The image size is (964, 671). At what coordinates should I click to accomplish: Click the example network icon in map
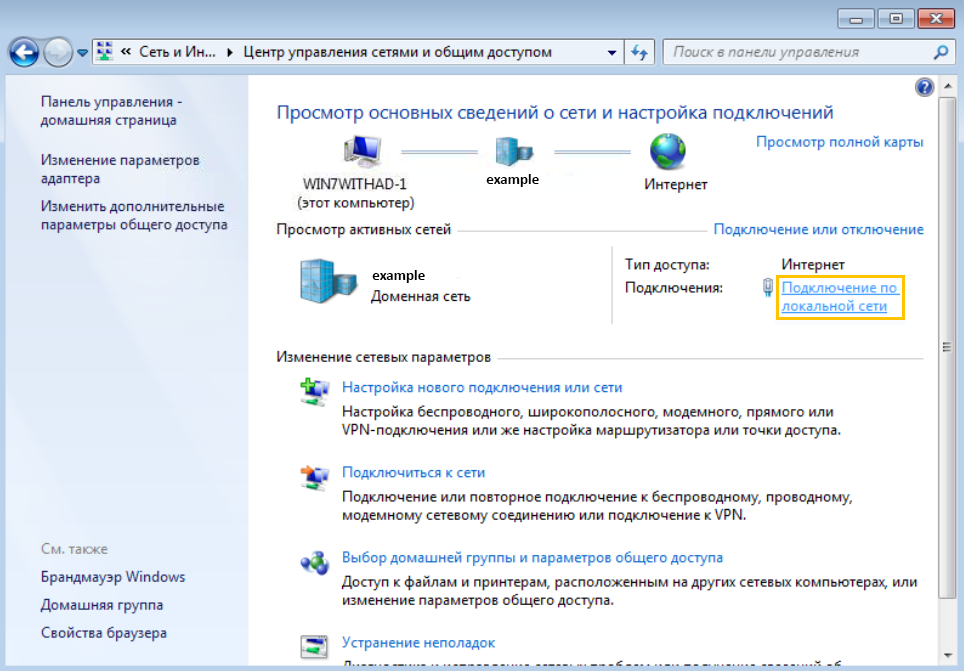point(513,152)
